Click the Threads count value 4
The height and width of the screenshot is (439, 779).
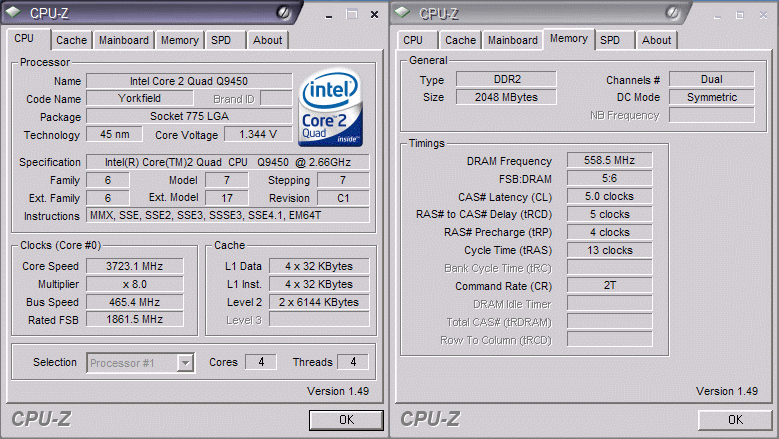pos(353,362)
